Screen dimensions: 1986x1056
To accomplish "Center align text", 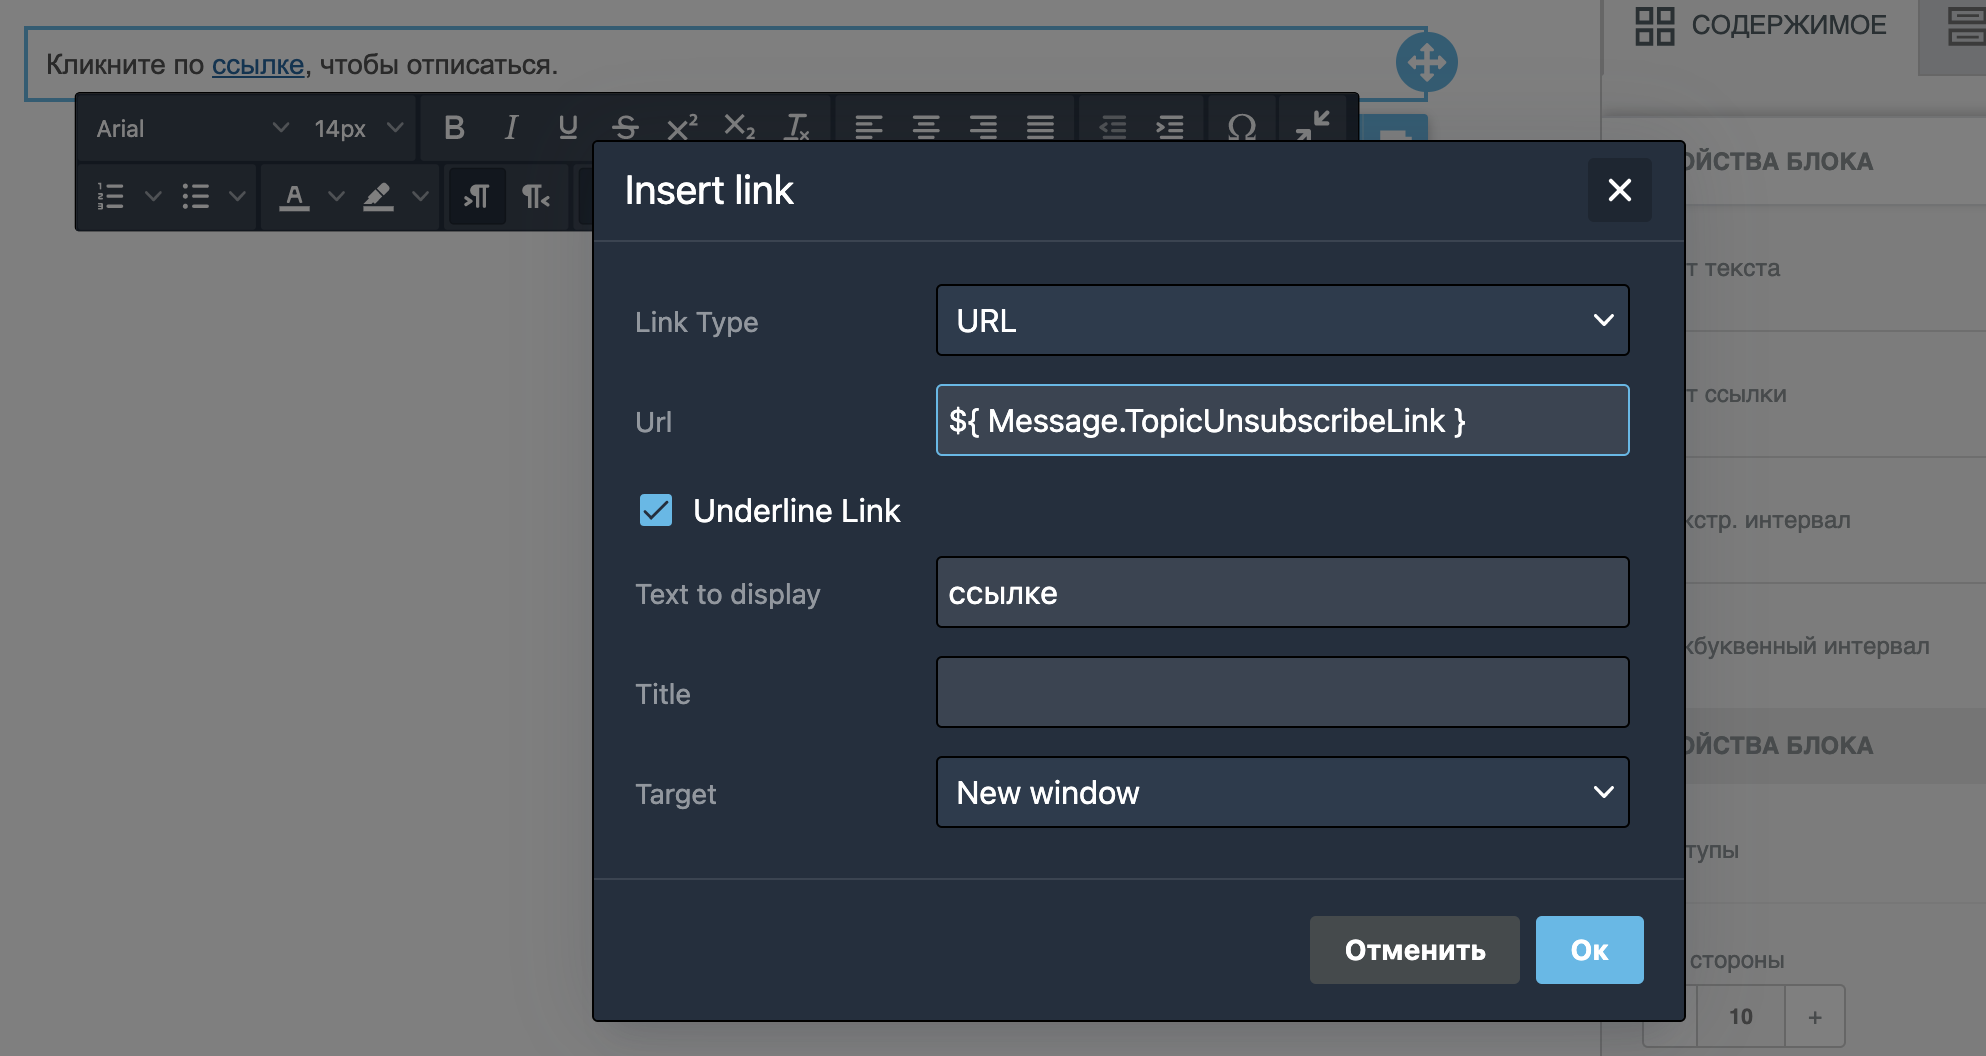I will click(926, 128).
